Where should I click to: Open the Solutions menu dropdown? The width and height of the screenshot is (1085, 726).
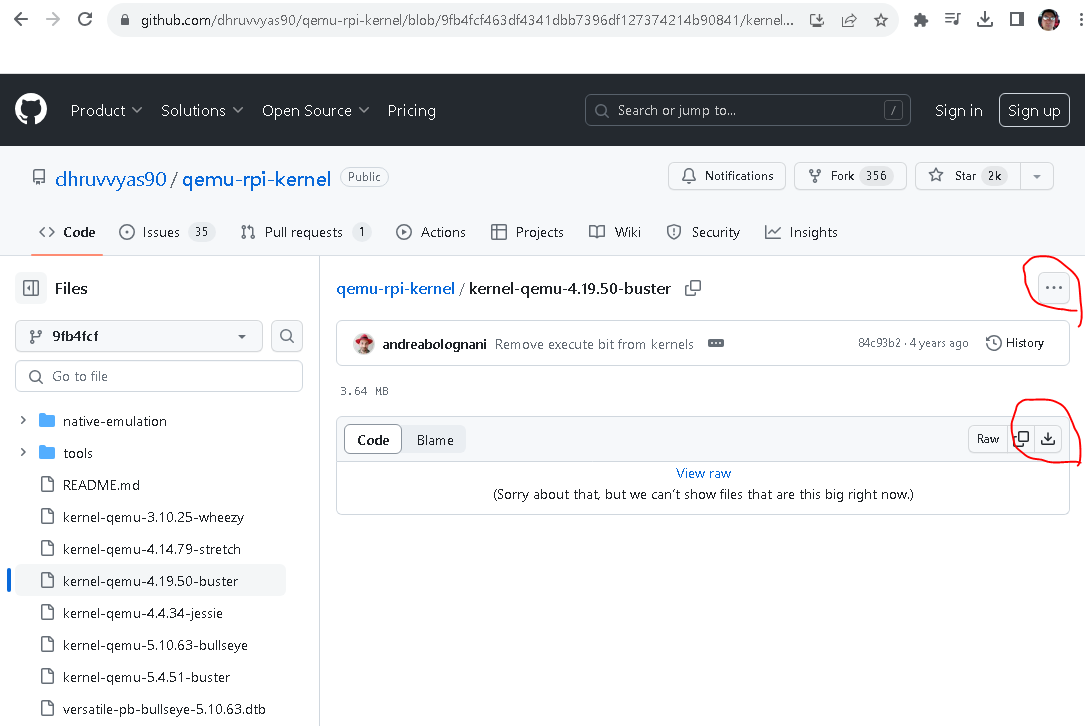[201, 111]
